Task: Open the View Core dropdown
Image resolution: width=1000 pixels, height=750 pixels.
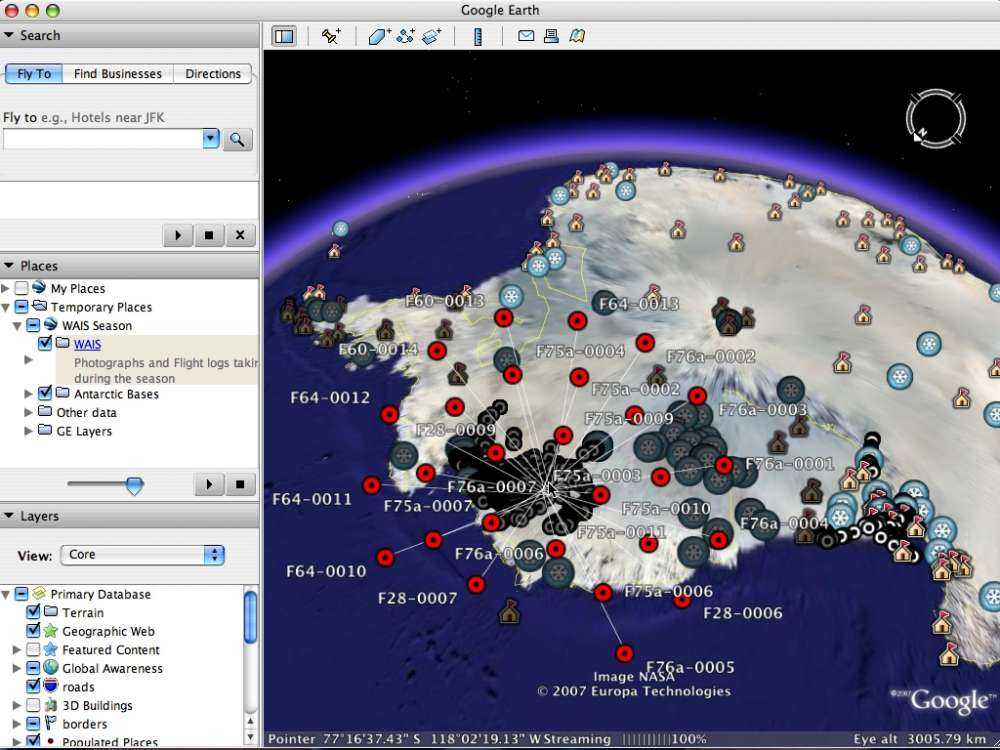Action: (x=142, y=554)
